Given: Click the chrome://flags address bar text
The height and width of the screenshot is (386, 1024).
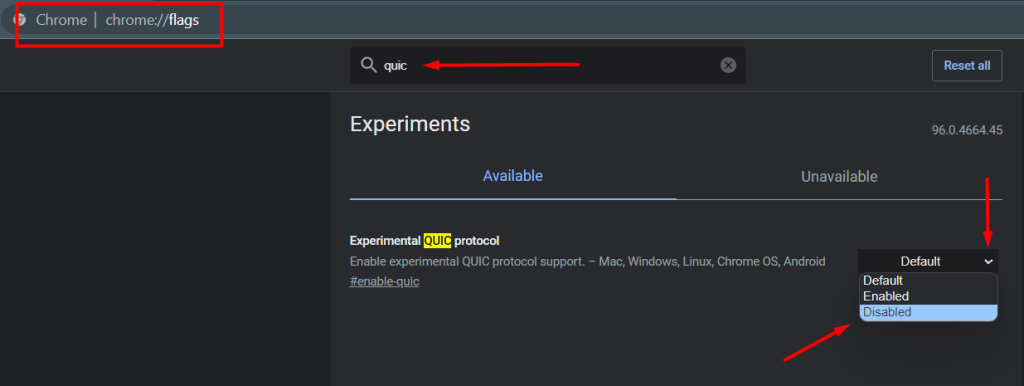Looking at the screenshot, I should [x=152, y=20].
